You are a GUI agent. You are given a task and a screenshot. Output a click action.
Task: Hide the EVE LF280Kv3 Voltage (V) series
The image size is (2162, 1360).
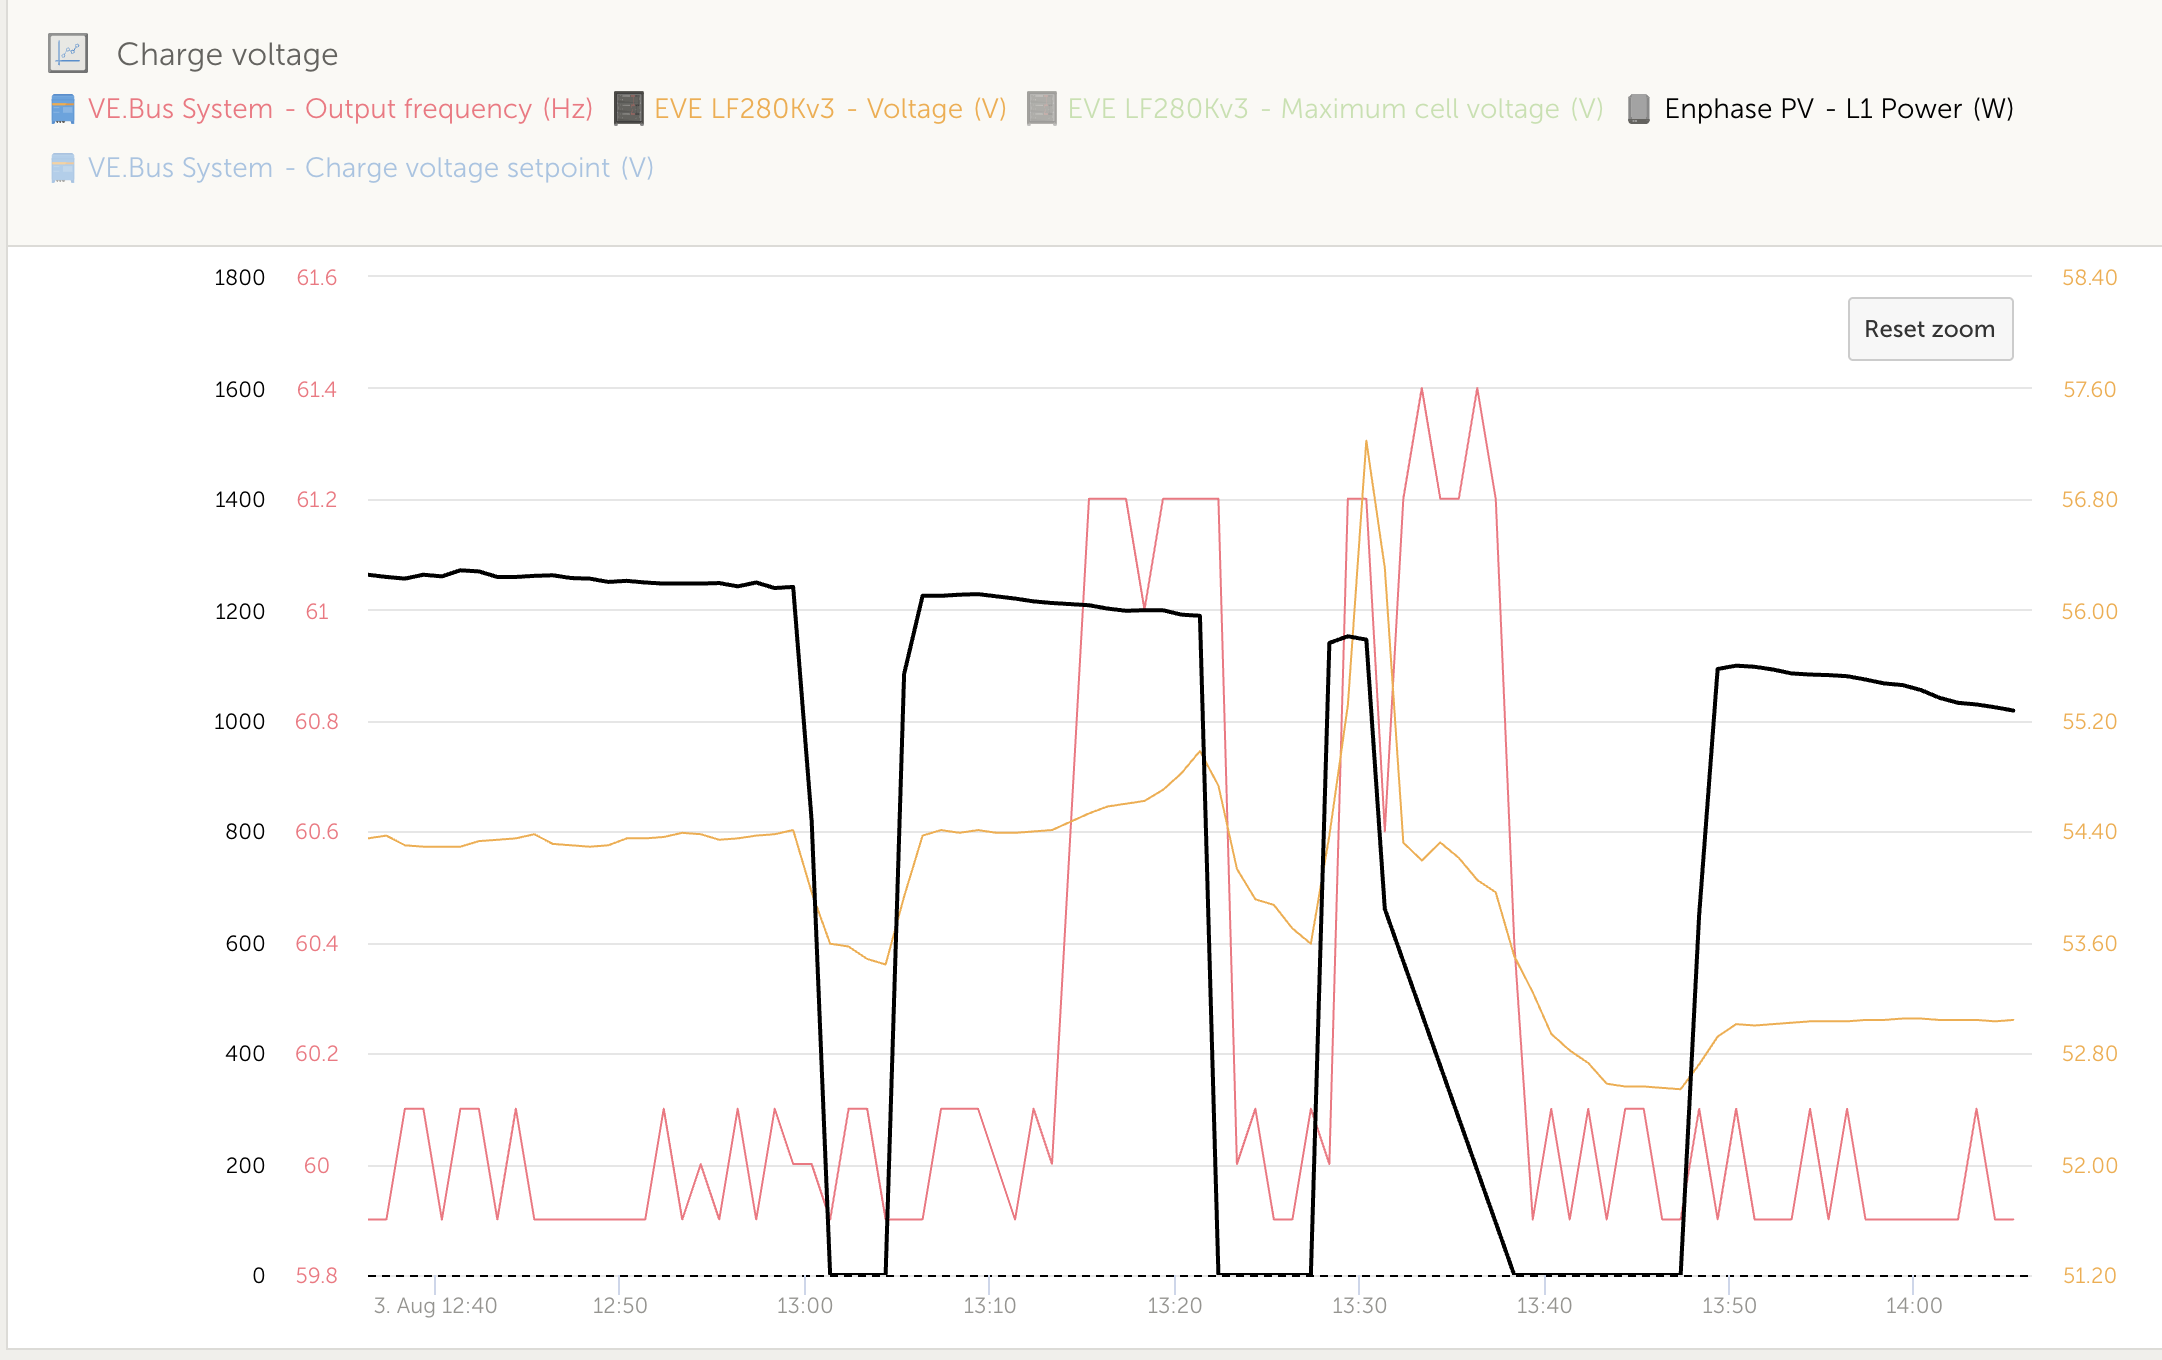[830, 109]
